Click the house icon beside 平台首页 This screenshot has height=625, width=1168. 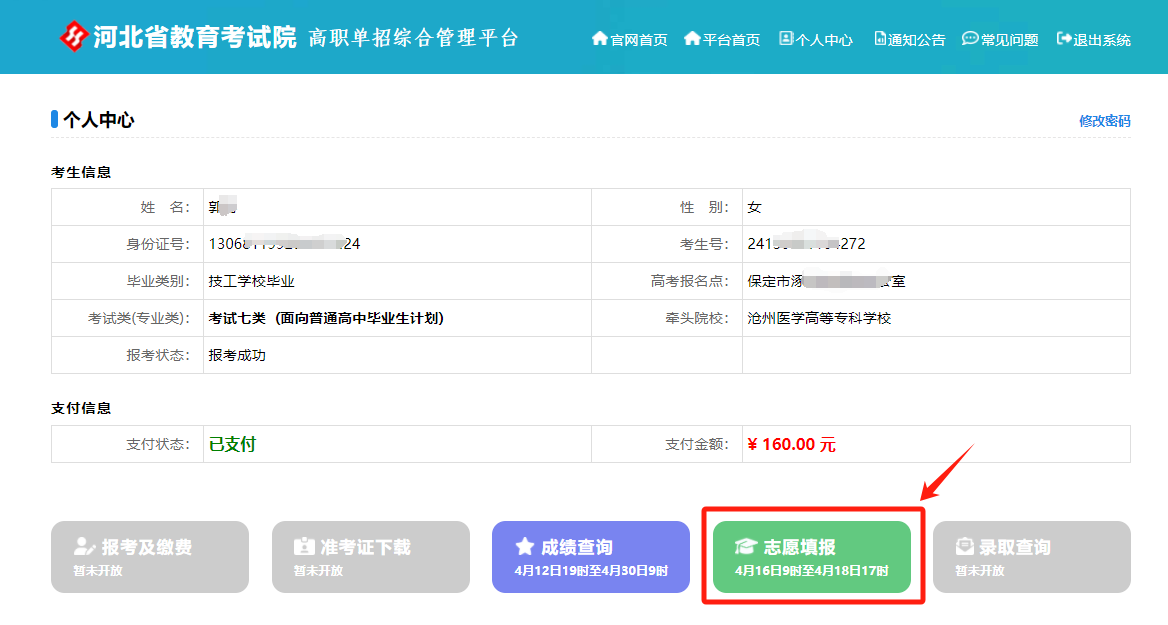click(x=692, y=39)
